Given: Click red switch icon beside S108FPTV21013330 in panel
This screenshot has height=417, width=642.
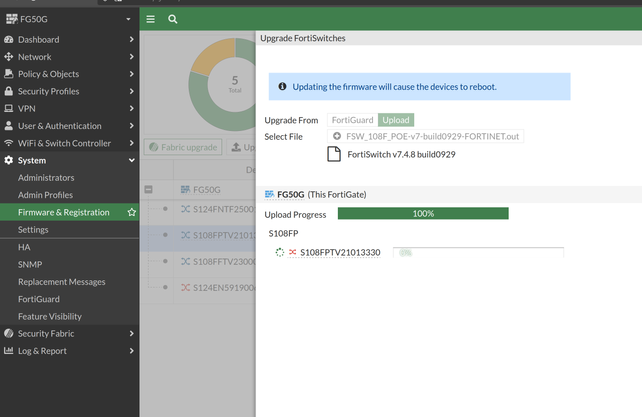Looking at the screenshot, I should tap(292, 252).
